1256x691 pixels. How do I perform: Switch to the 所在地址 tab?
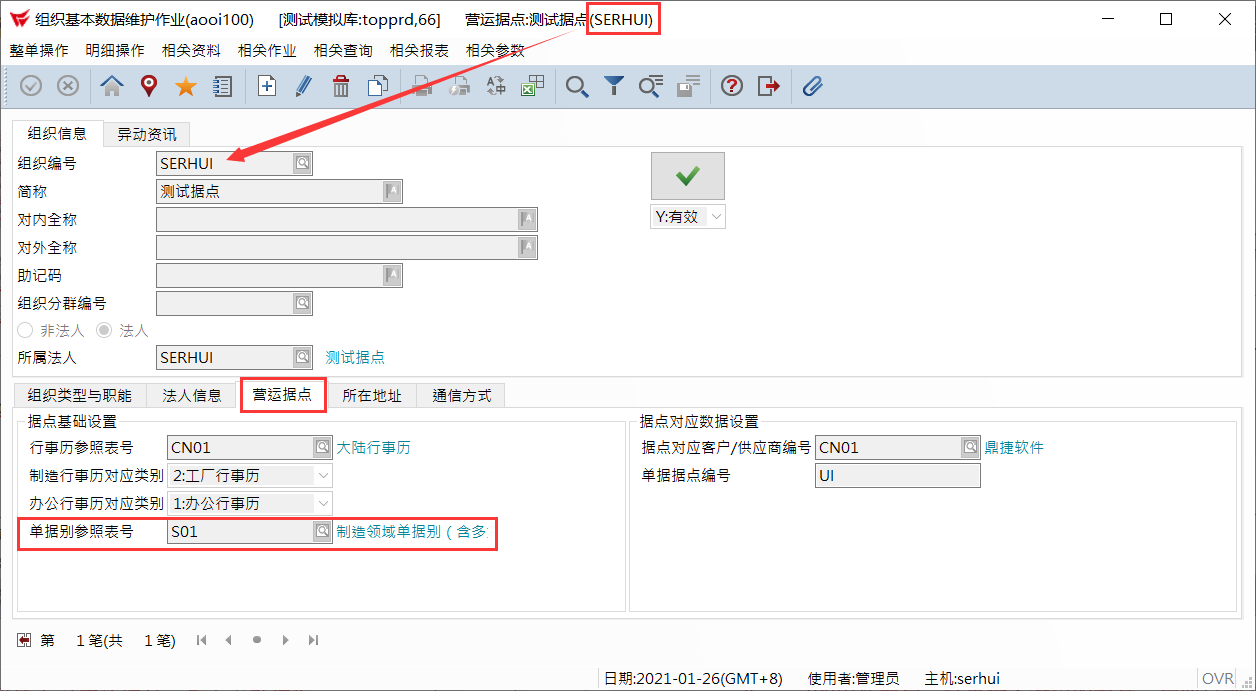[372, 395]
